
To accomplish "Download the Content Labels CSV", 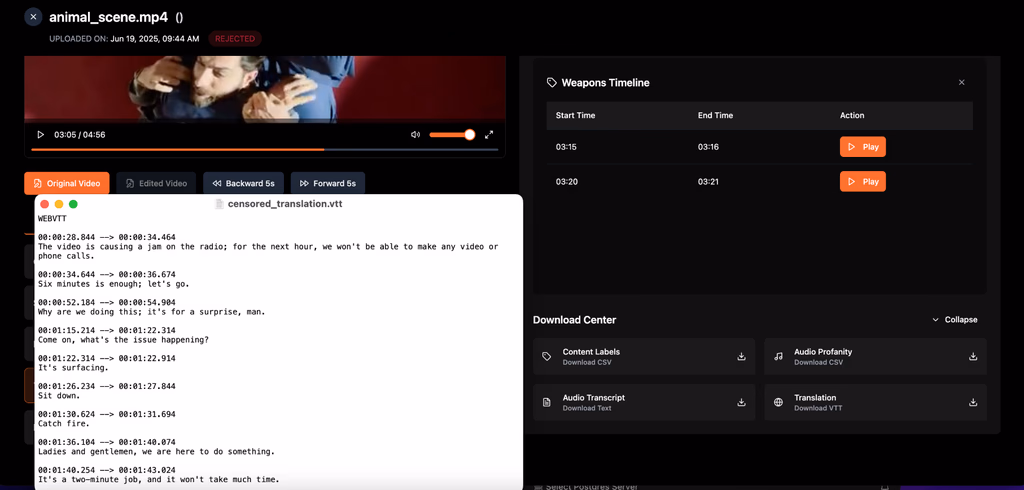I will (x=741, y=356).
